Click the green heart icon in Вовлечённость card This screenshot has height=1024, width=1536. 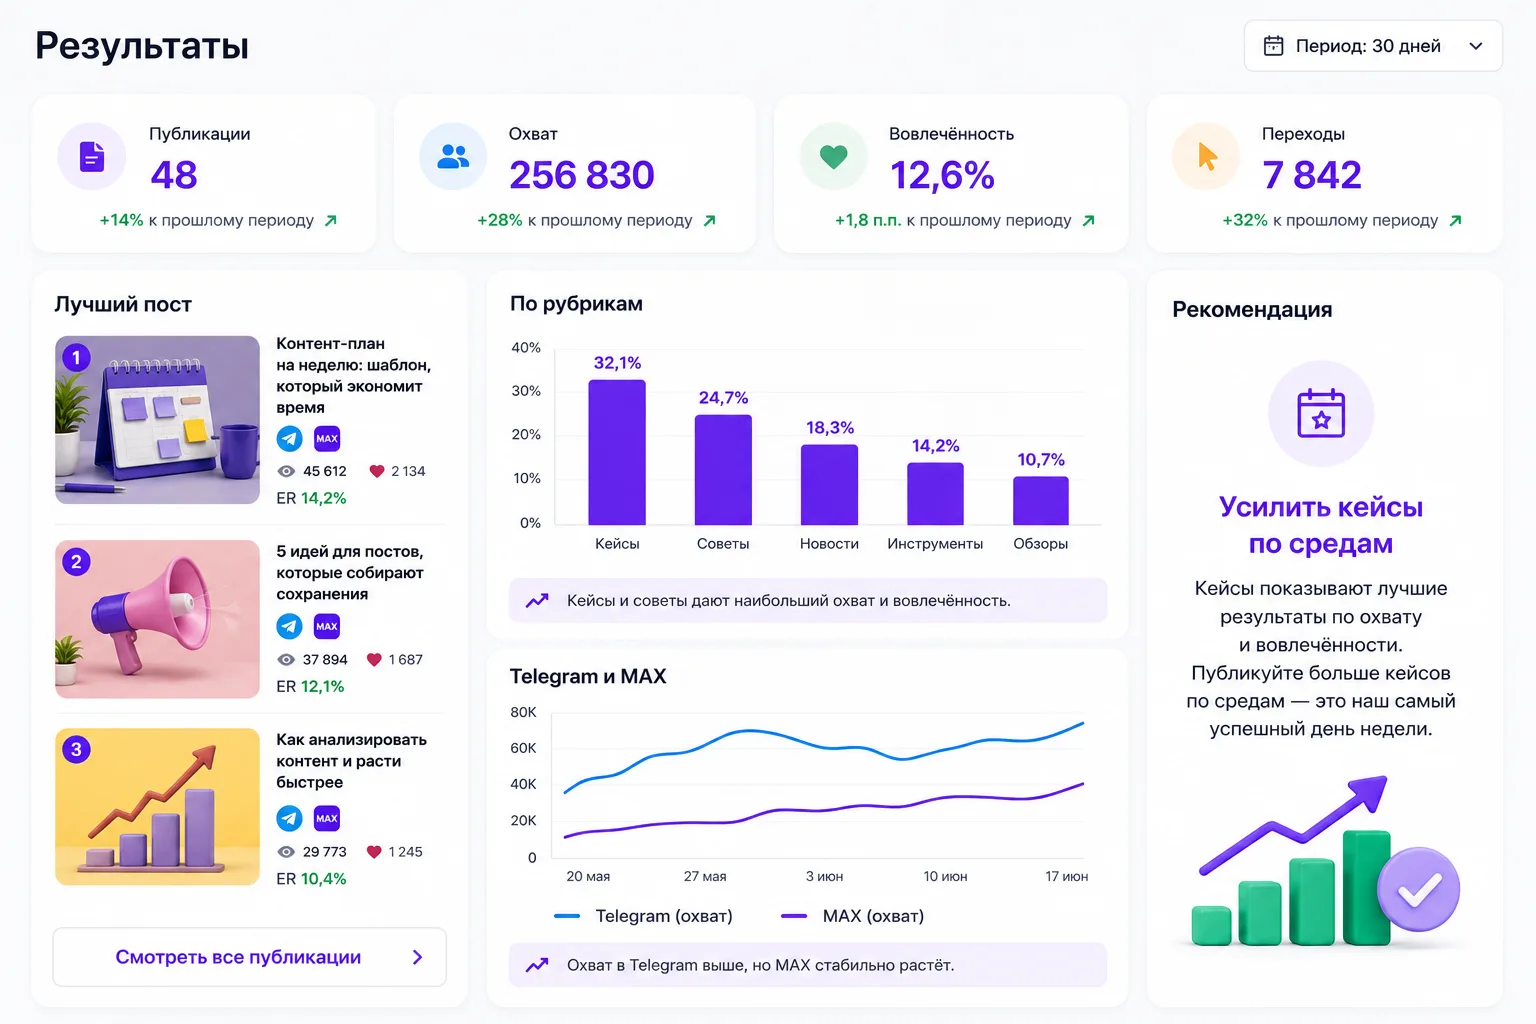tap(834, 157)
